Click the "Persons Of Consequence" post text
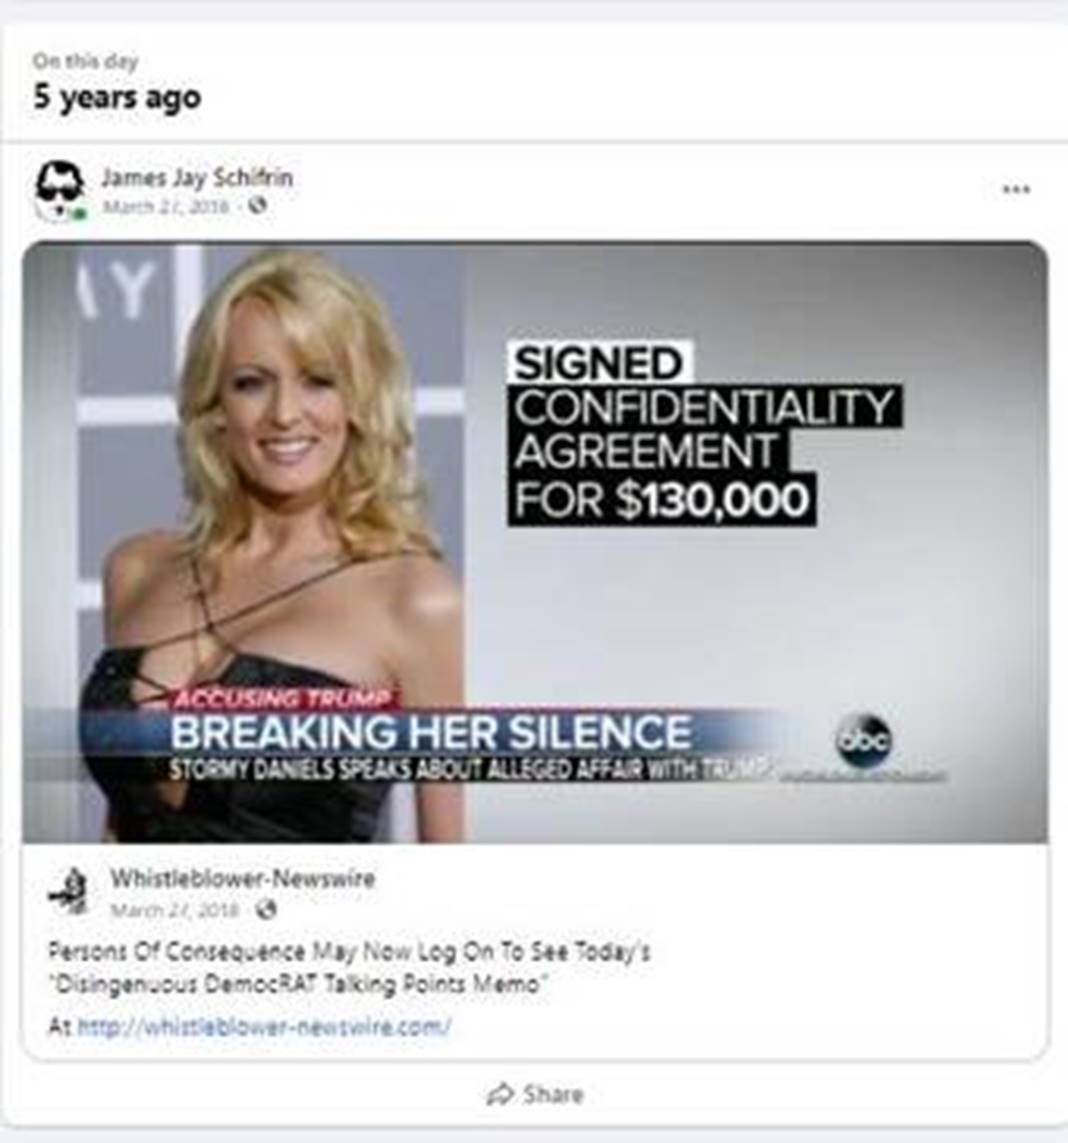The width and height of the screenshot is (1068, 1143). coord(349,968)
